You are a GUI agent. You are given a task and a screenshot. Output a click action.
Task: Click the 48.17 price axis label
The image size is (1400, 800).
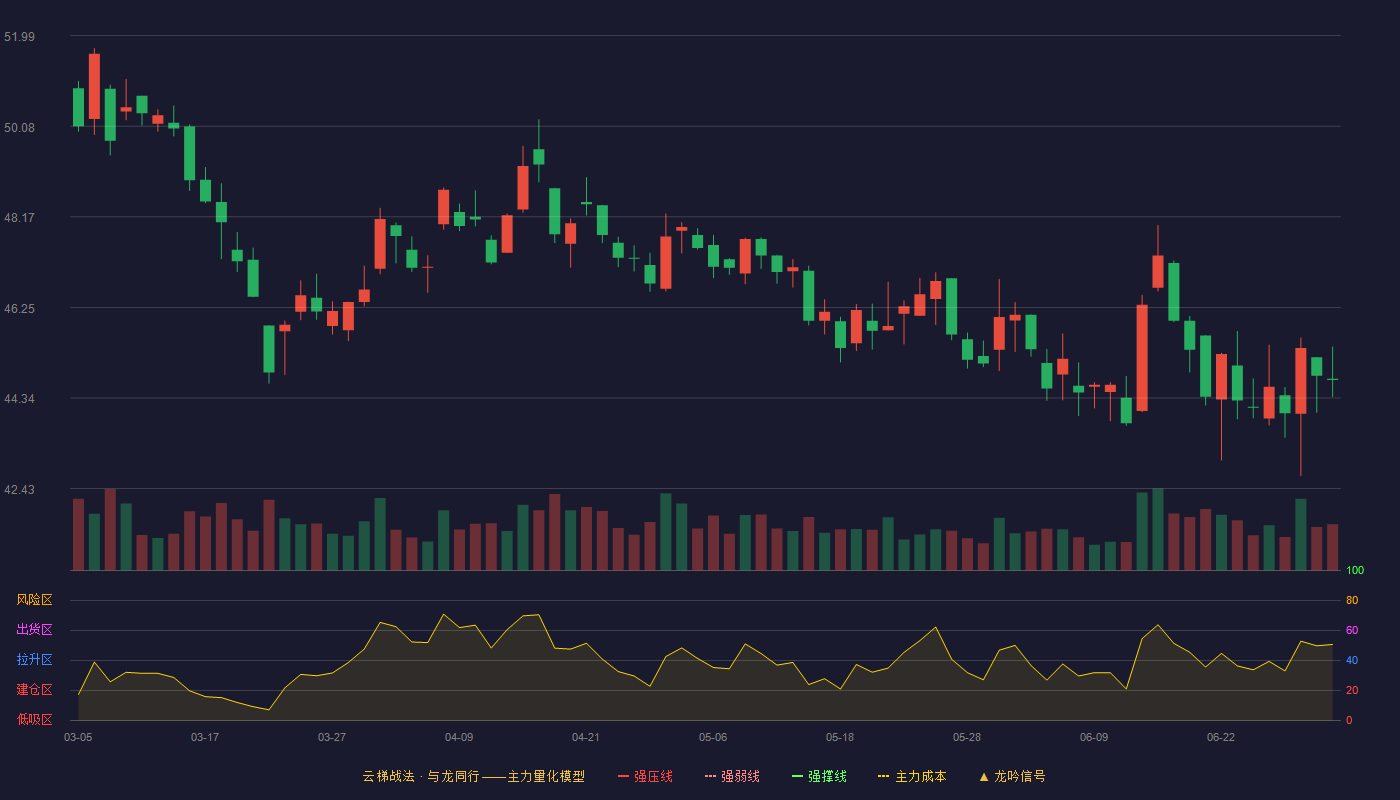tap(19, 218)
